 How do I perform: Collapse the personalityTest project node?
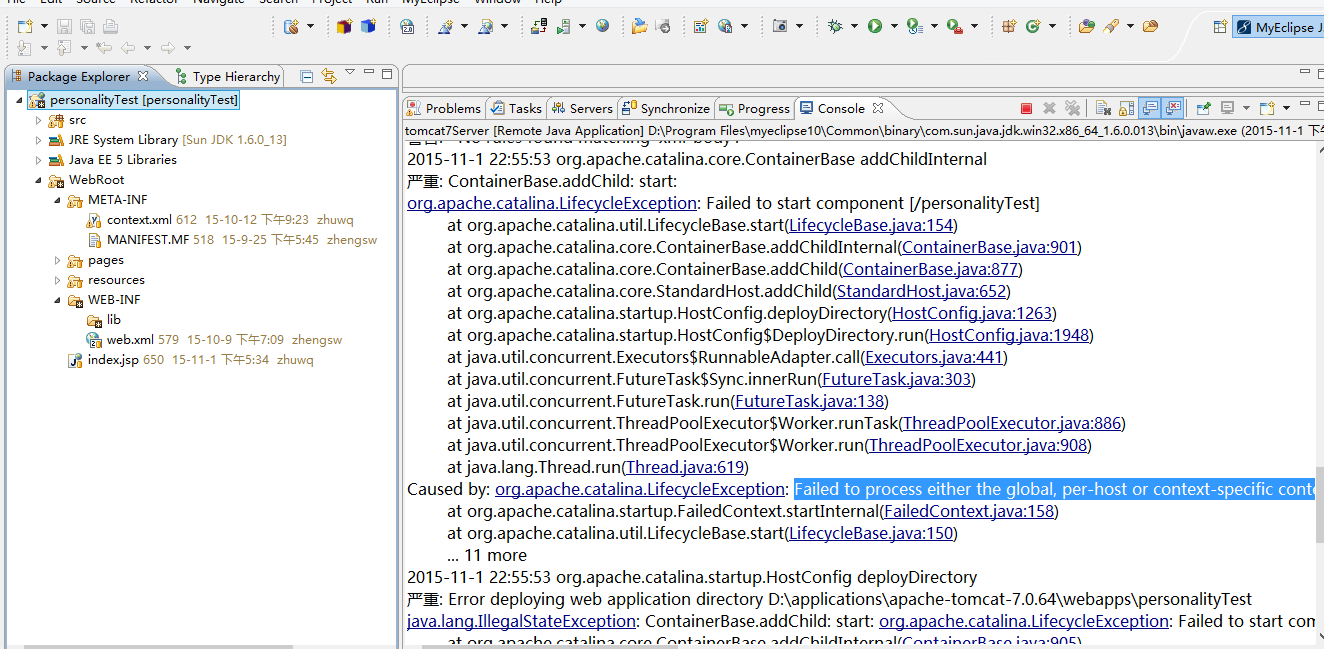click(20, 100)
